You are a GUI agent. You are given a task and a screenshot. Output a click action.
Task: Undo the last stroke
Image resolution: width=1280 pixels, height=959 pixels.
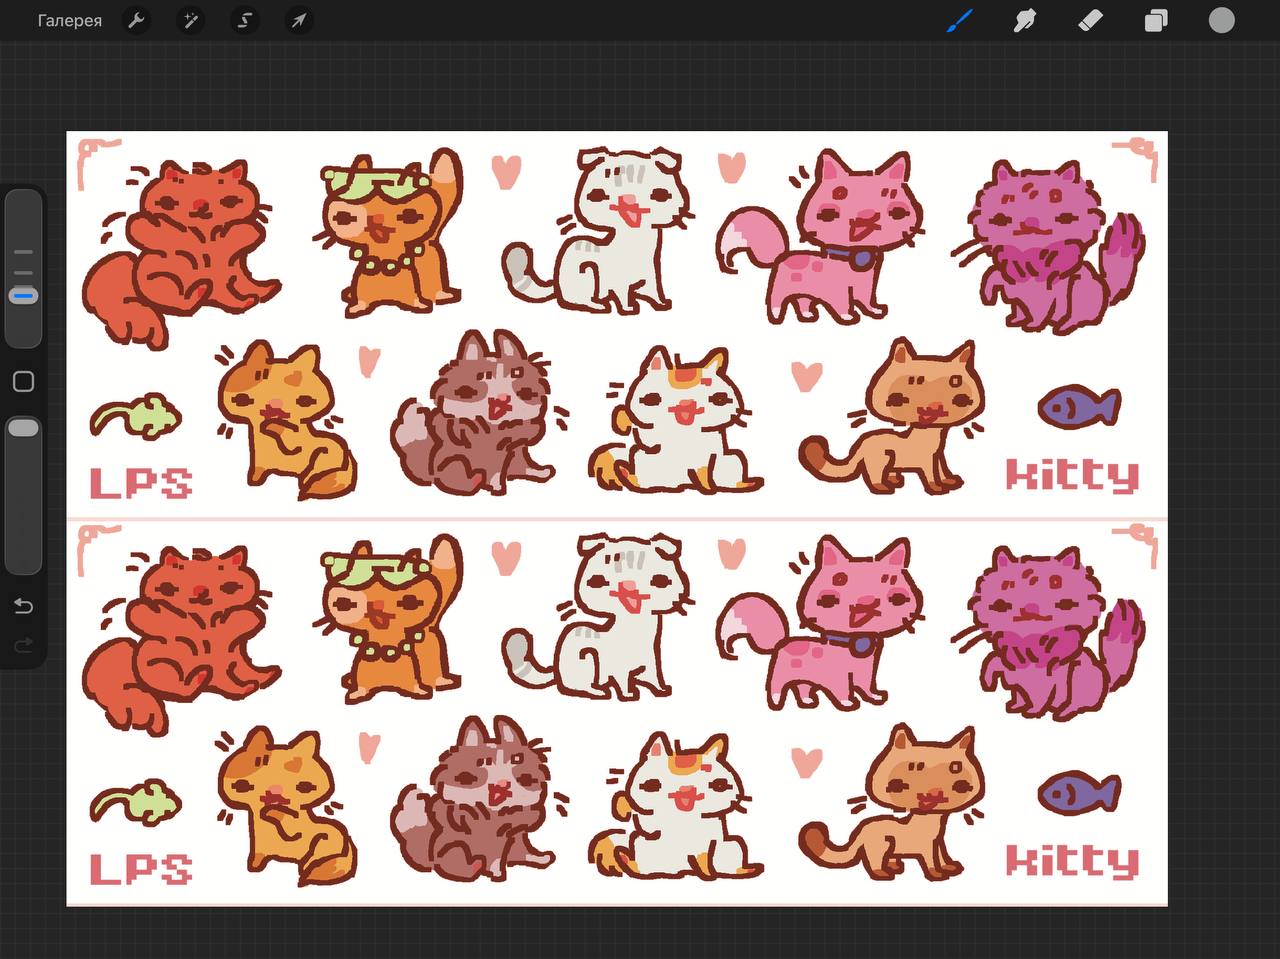pyautogui.click(x=24, y=606)
